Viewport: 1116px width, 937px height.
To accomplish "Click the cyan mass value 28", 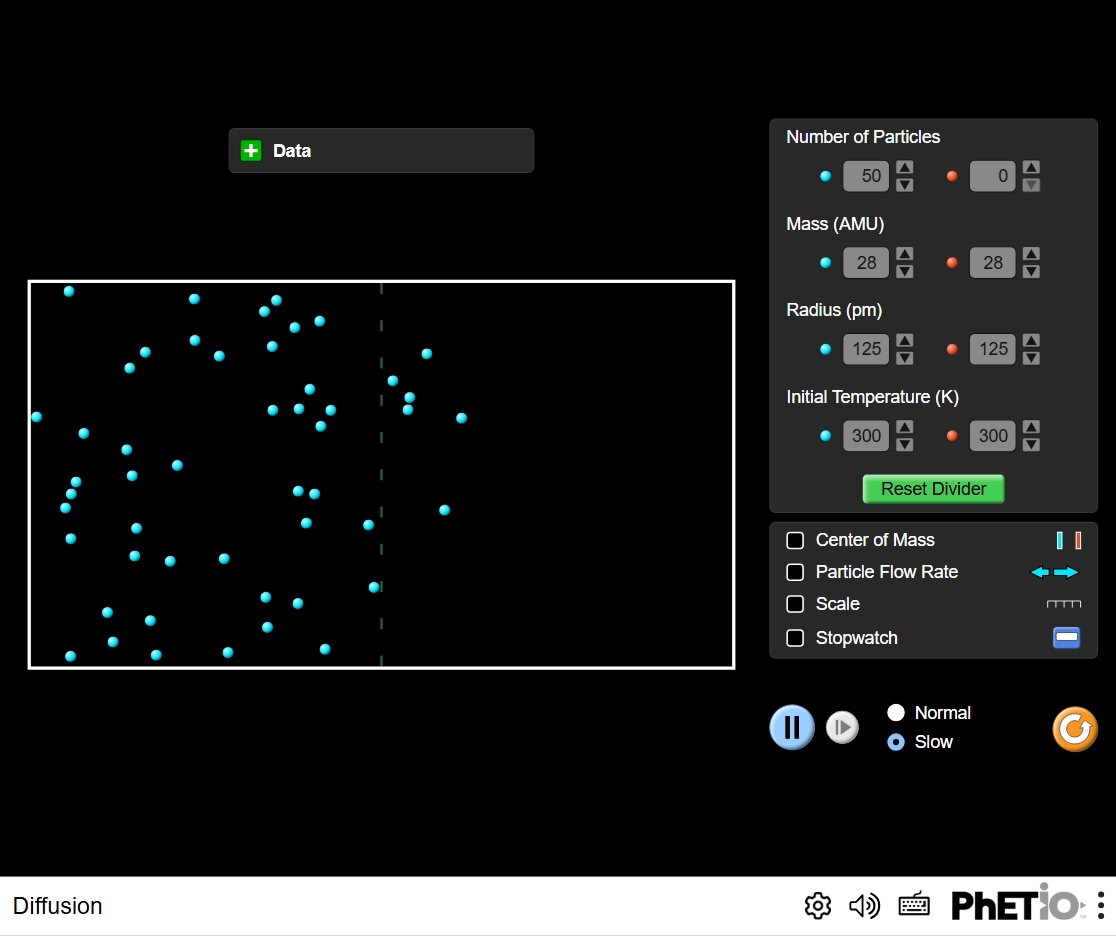I will pos(866,263).
